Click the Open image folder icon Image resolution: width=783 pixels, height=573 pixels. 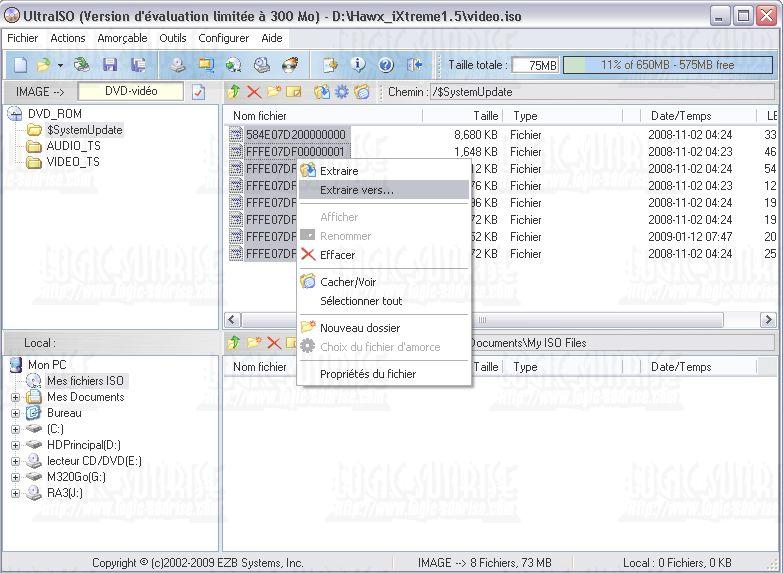coord(44,65)
